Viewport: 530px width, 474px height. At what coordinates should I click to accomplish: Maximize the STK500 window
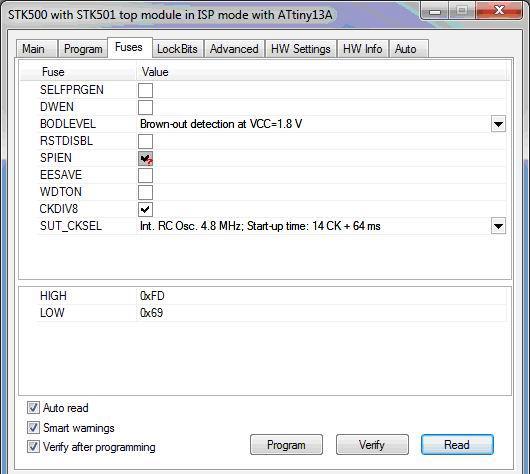(x=462, y=11)
